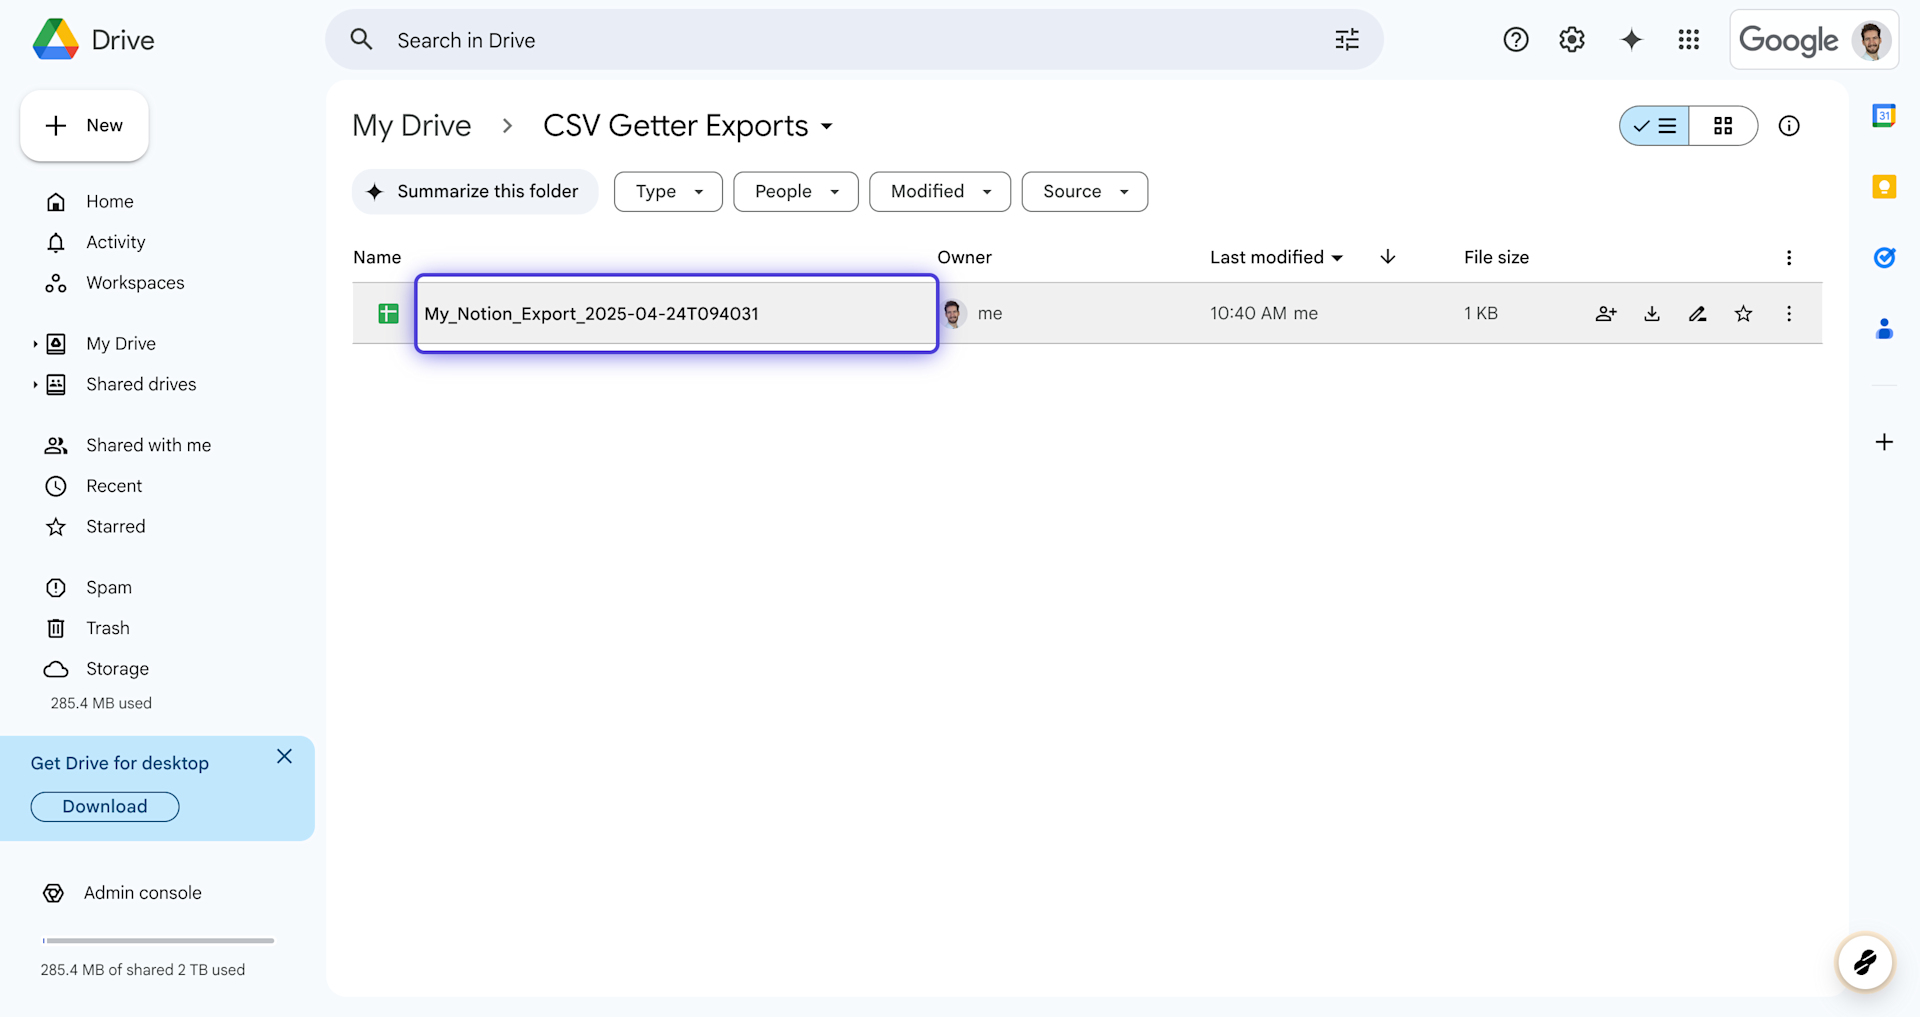Image resolution: width=1920 pixels, height=1017 pixels.
Task: Open the Gemini sparkle icon
Action: tap(1631, 39)
